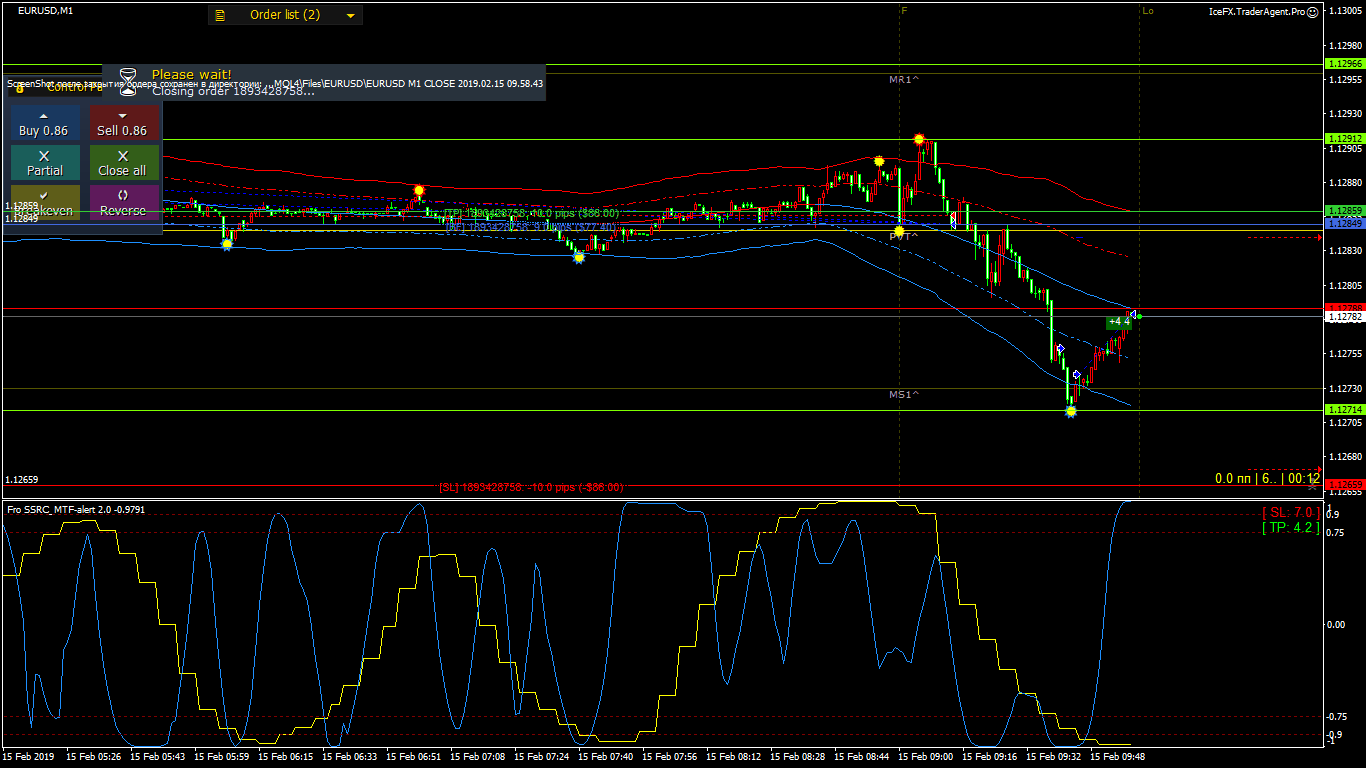Click the [TP] 1893428758 take-profit line label

tap(532, 213)
